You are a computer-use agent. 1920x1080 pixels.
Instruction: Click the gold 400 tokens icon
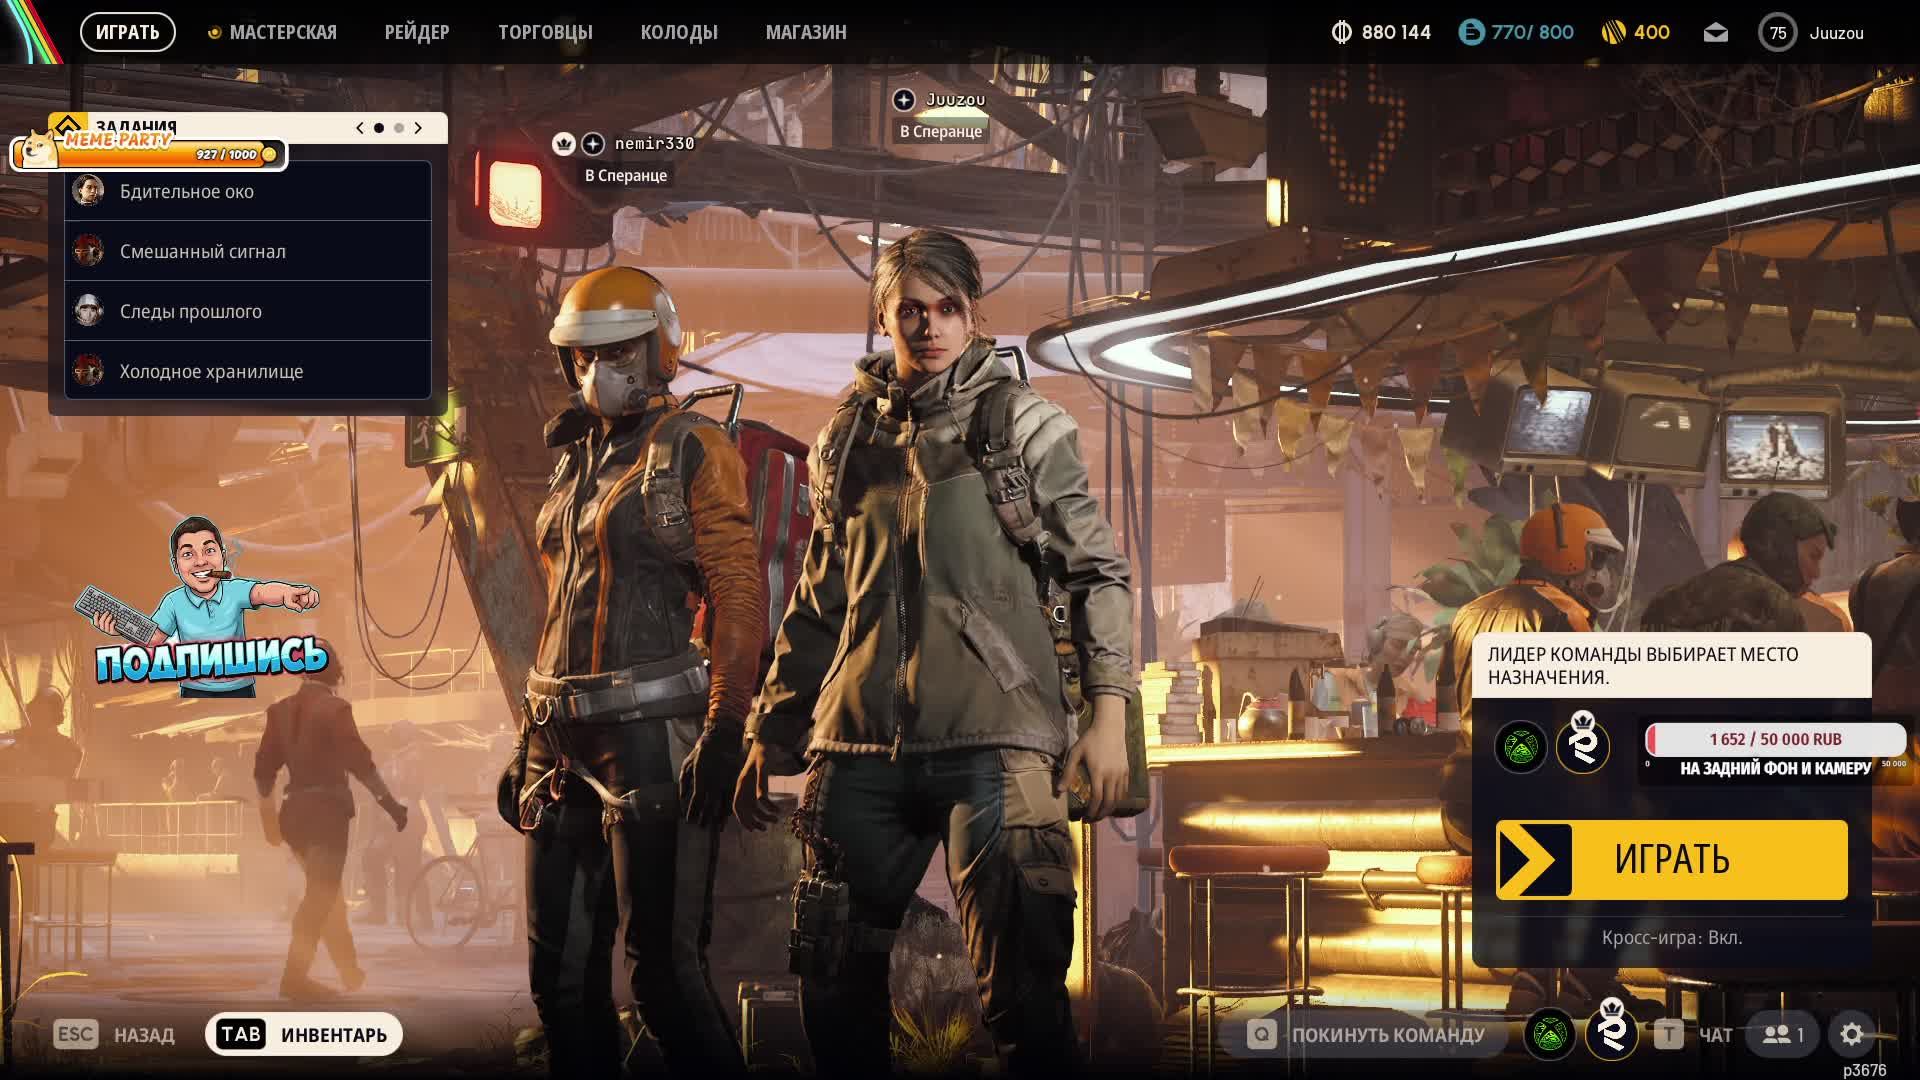point(1614,33)
